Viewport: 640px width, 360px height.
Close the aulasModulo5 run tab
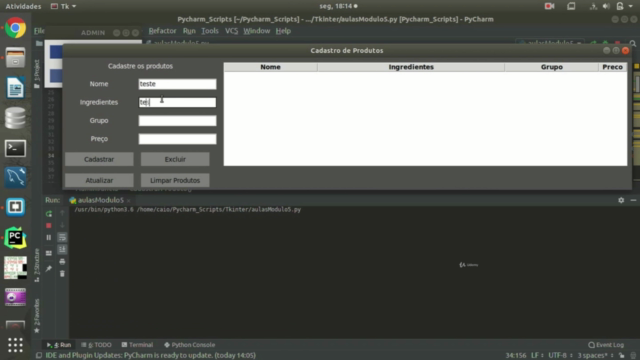coord(129,200)
